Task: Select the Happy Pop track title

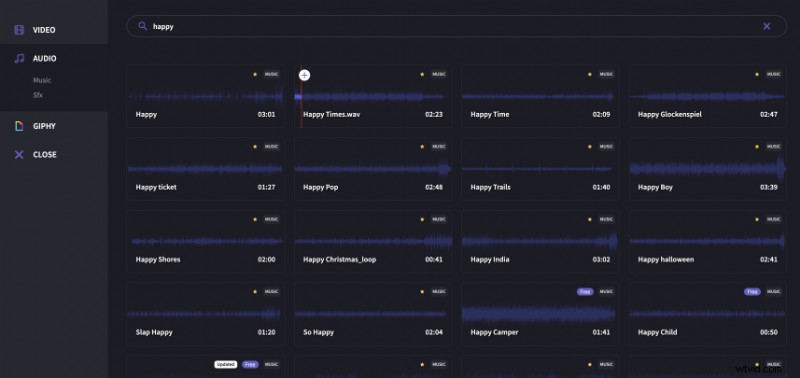Action: [x=320, y=187]
